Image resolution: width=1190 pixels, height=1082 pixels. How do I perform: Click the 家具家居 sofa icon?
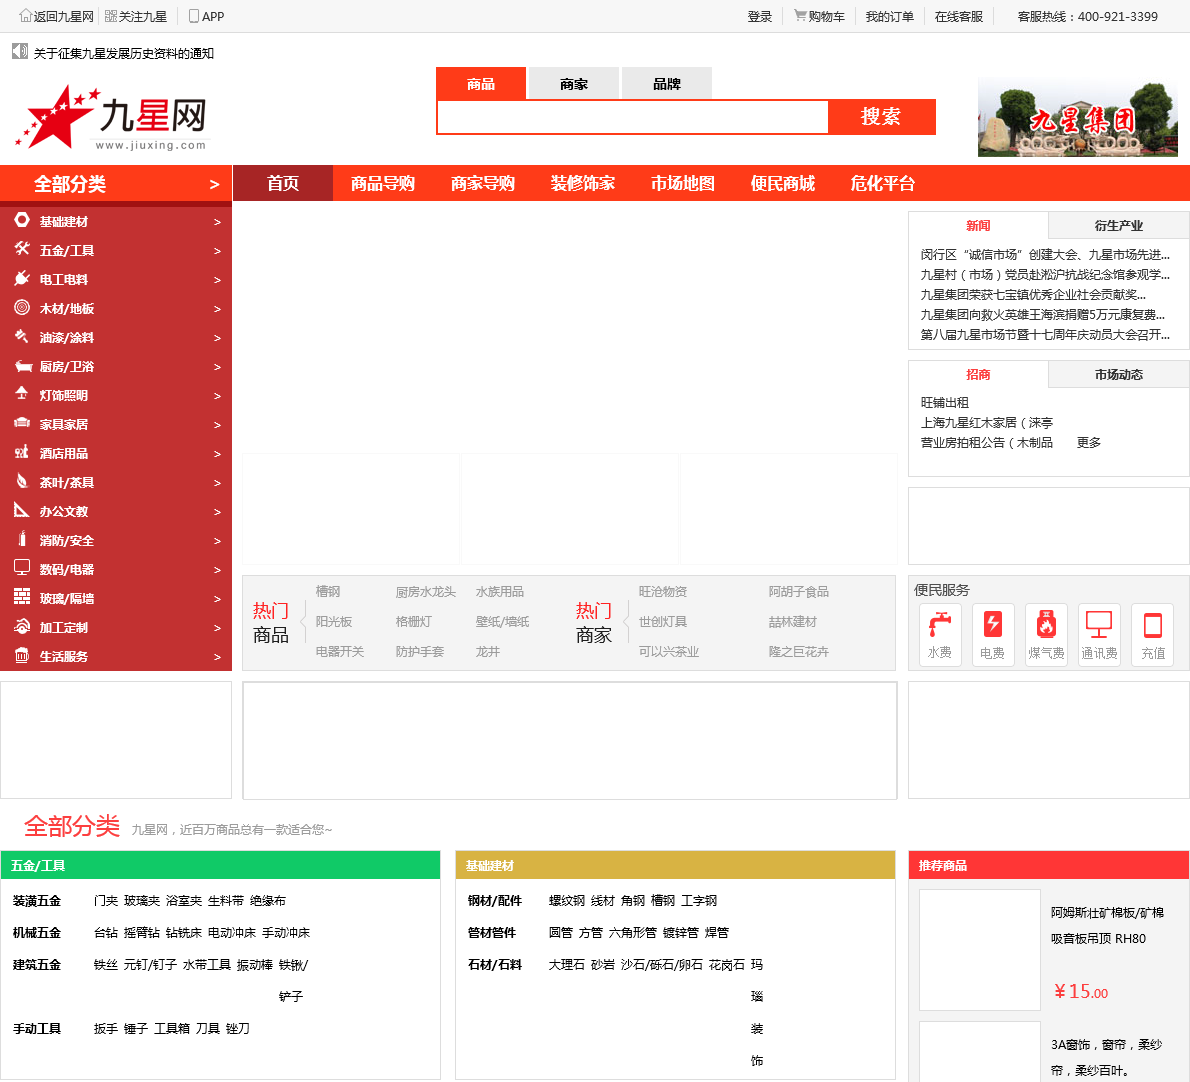click(22, 423)
